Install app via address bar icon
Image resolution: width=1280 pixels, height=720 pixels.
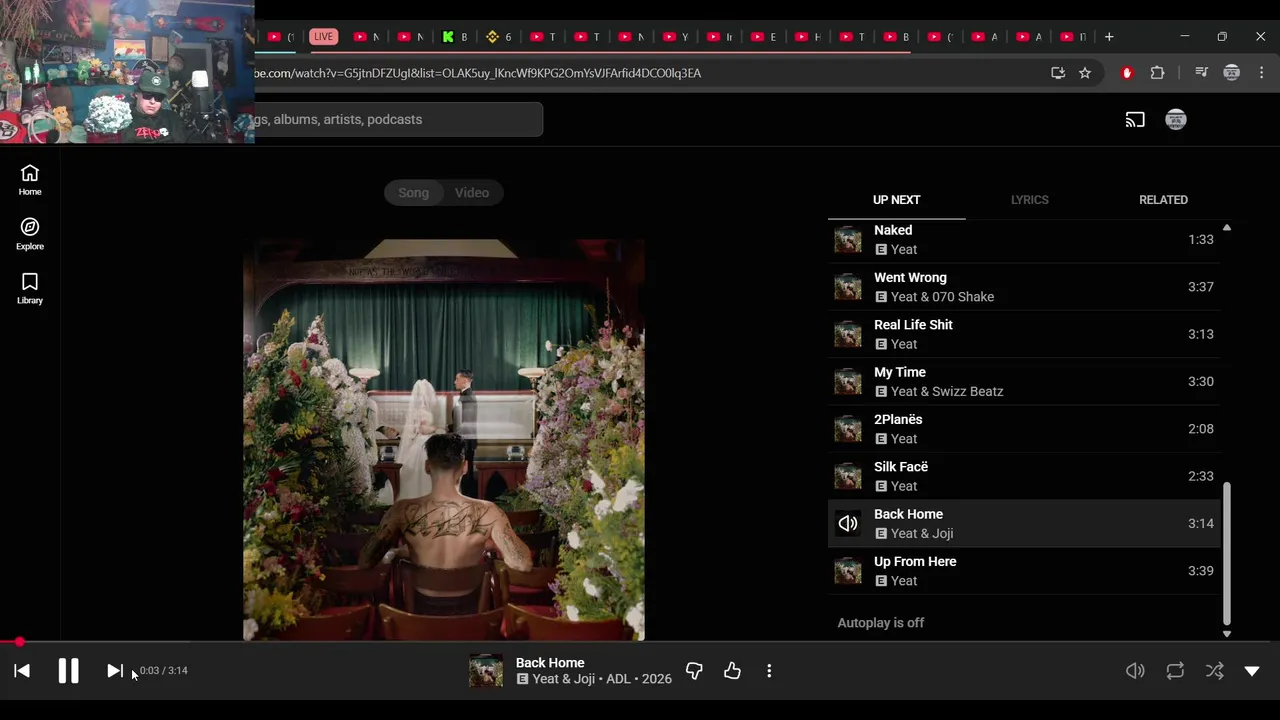[x=1058, y=73]
